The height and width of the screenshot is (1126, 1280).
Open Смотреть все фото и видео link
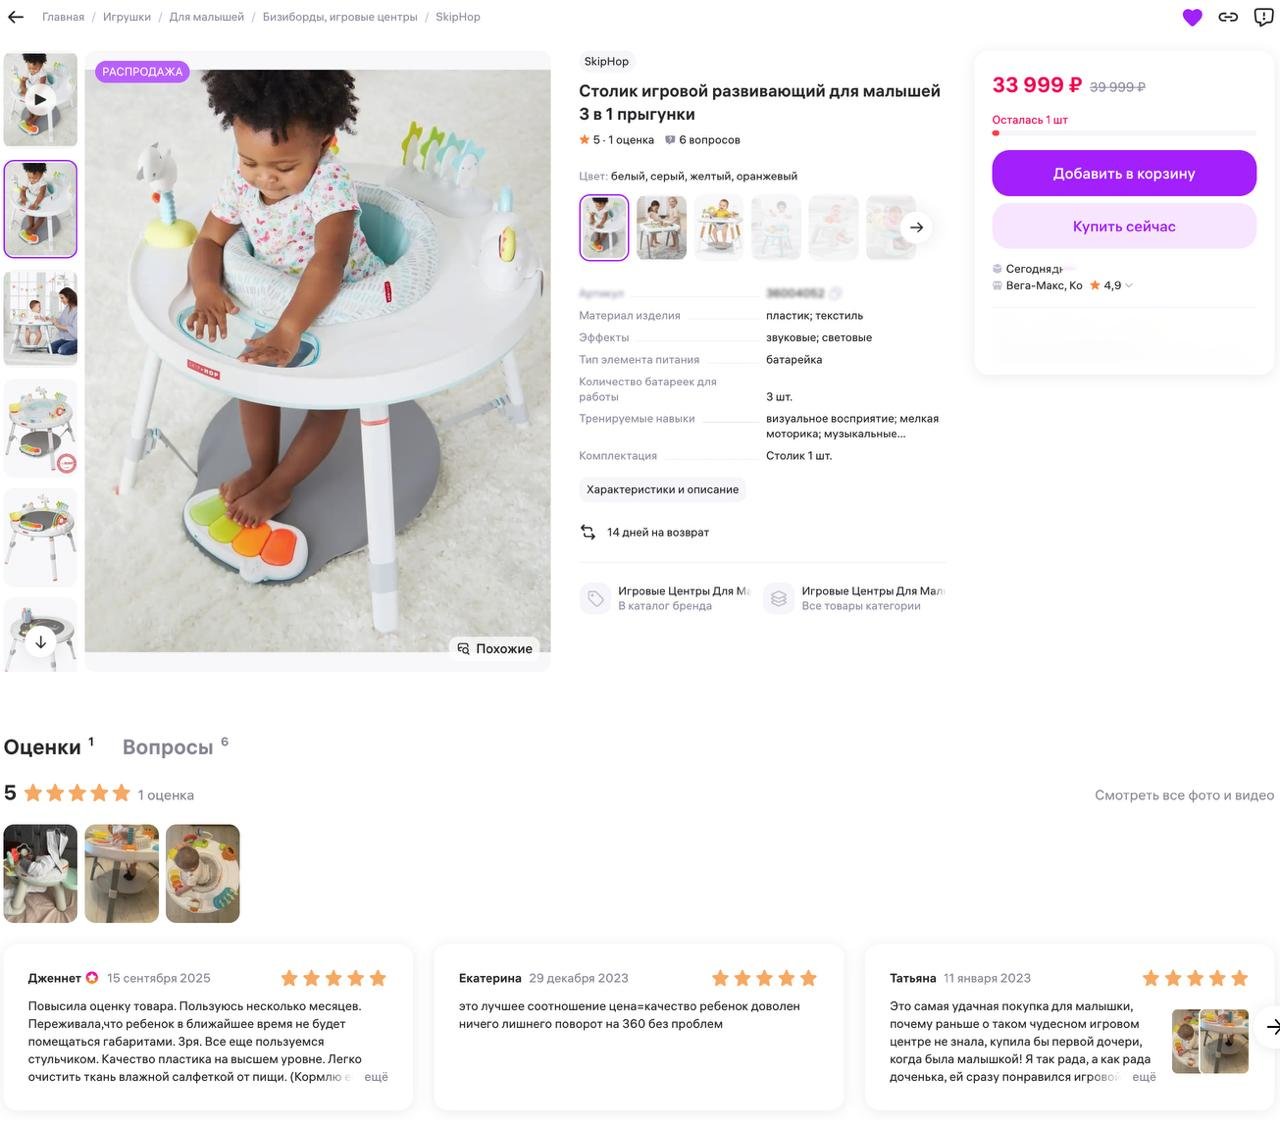1184,795
